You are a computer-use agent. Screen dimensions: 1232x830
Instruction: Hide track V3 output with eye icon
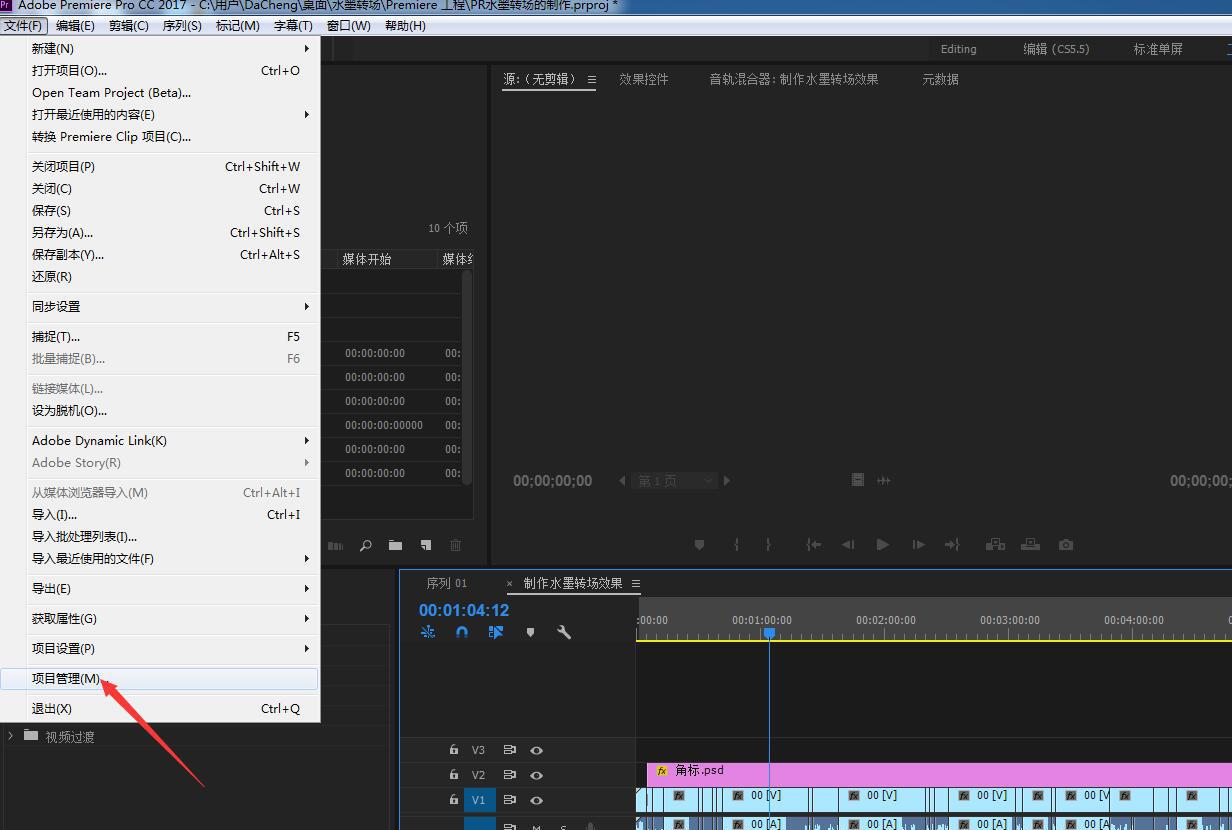[x=537, y=750]
